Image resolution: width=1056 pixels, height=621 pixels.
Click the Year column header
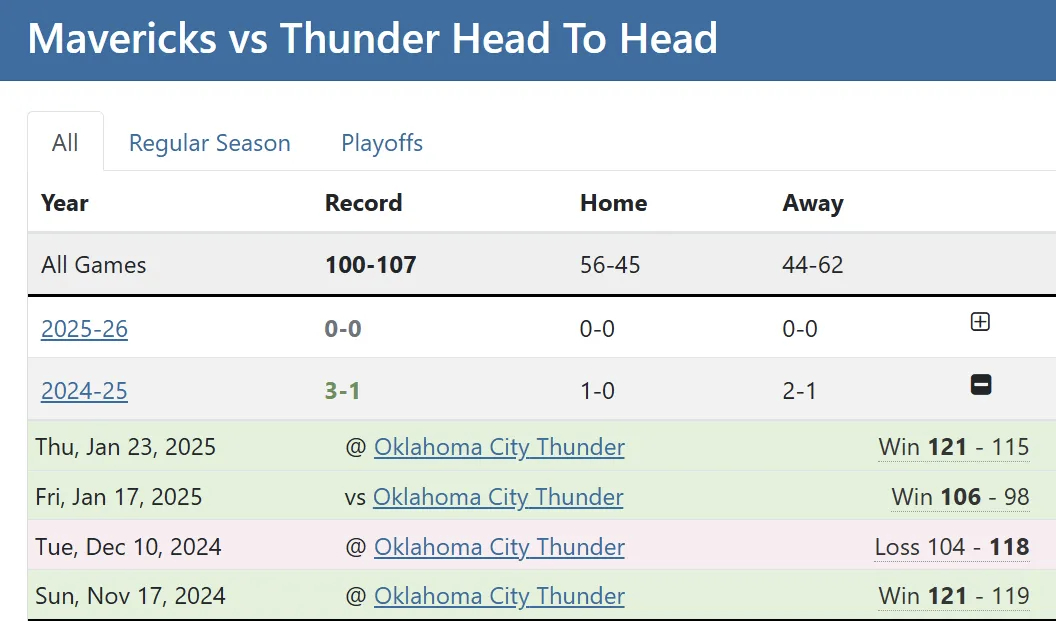point(65,203)
